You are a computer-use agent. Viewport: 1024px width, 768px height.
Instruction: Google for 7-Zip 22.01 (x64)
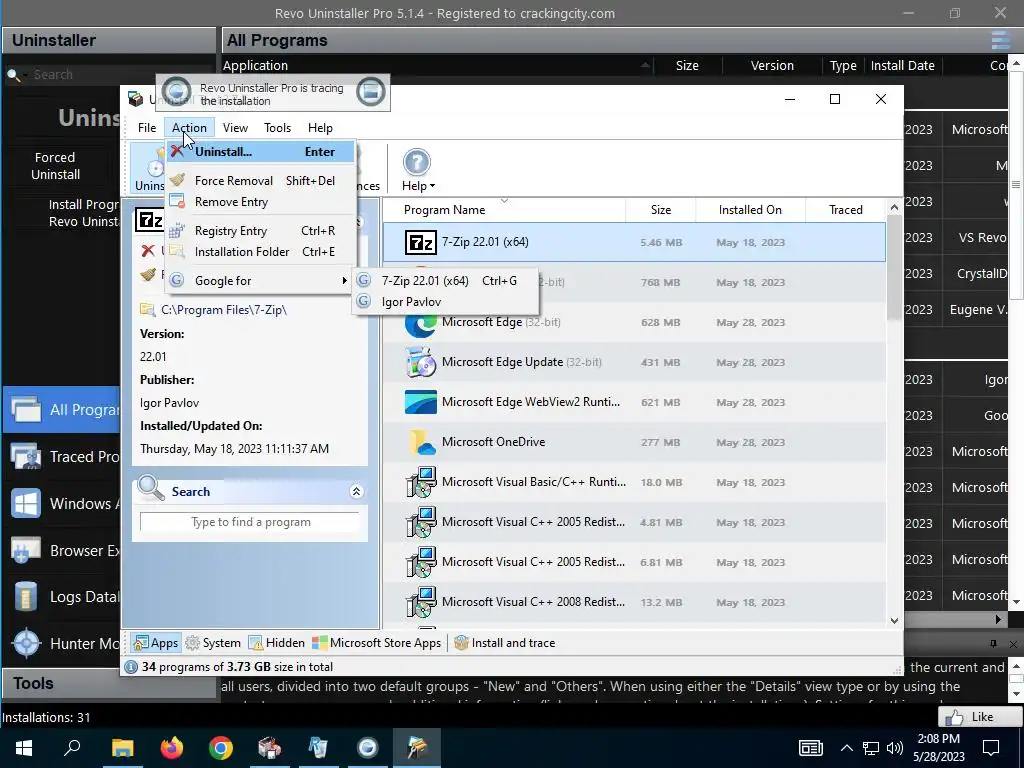(x=445, y=281)
